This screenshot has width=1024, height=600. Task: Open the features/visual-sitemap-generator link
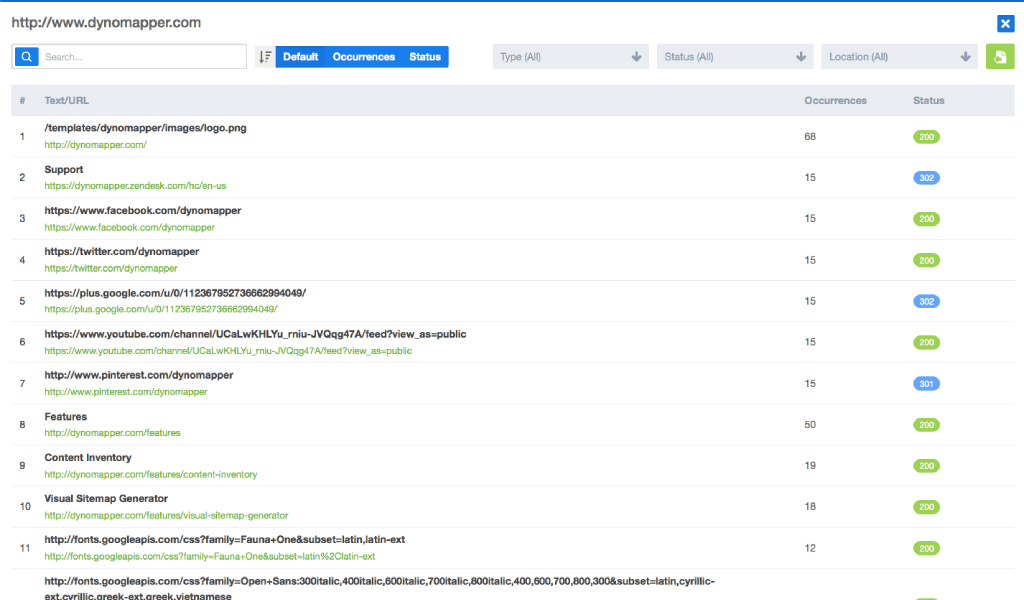[x=167, y=516]
